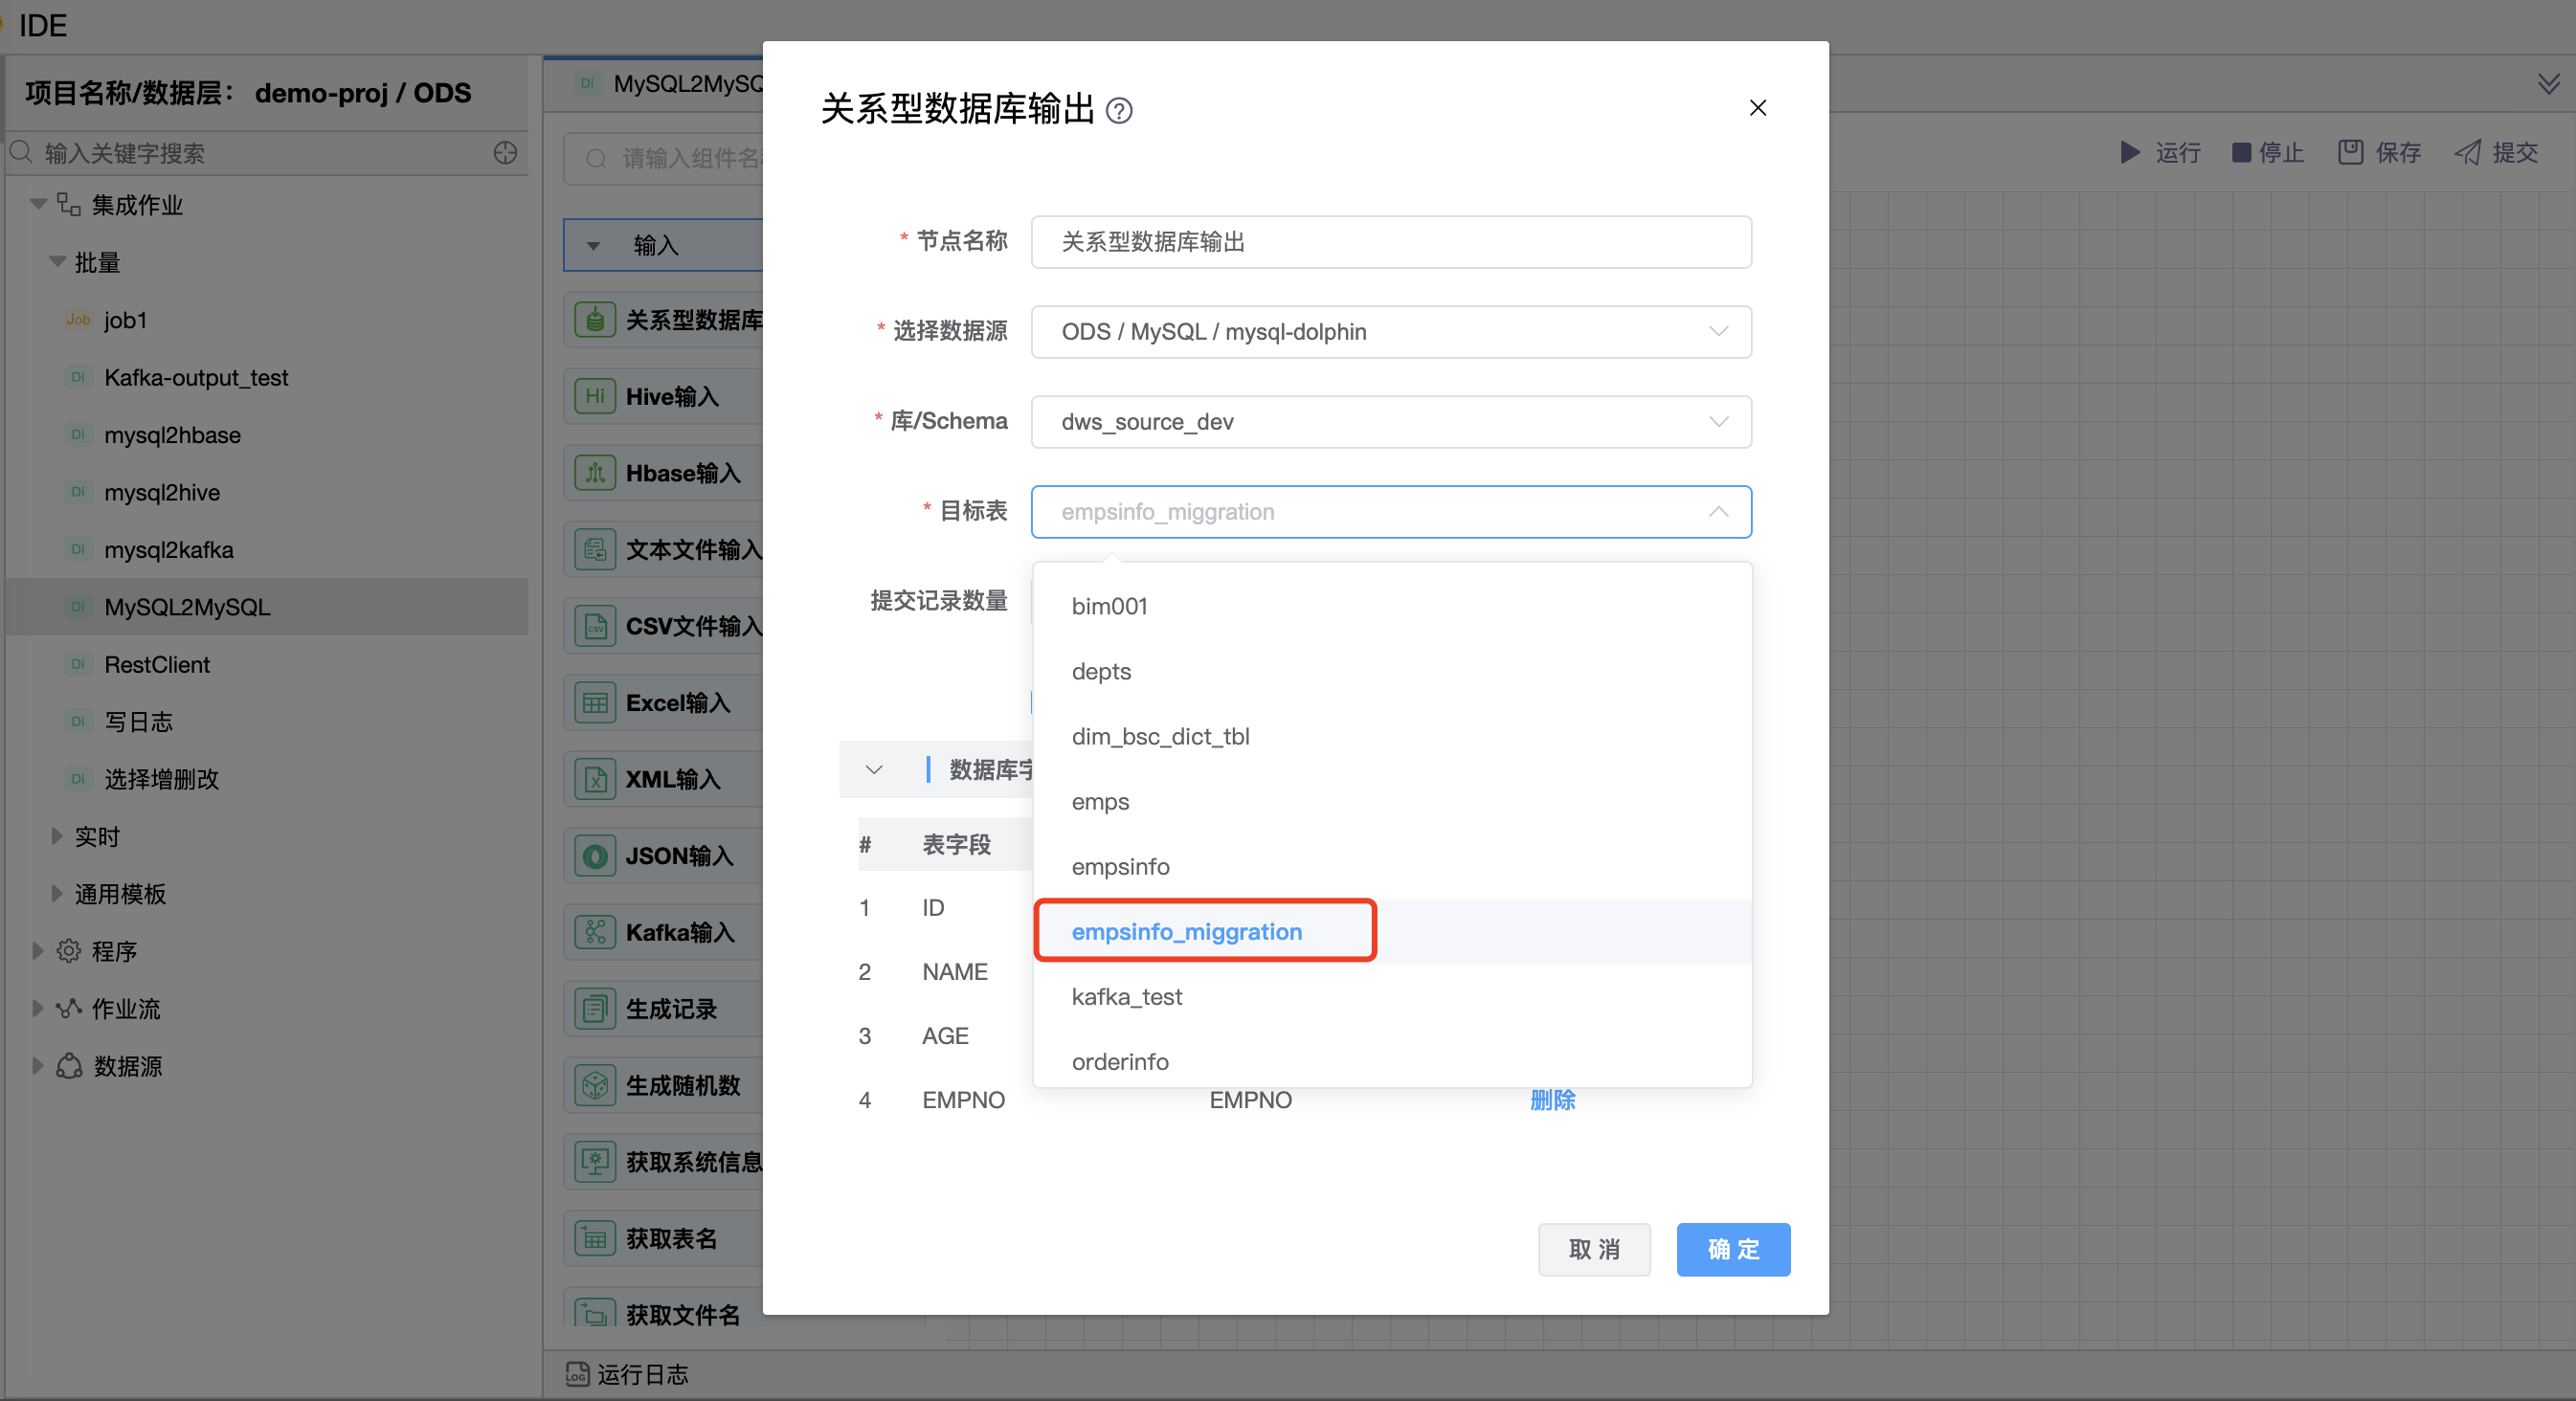Expand the 作业流 tree node
This screenshot has height=1401, width=2576.
click(x=38, y=1008)
